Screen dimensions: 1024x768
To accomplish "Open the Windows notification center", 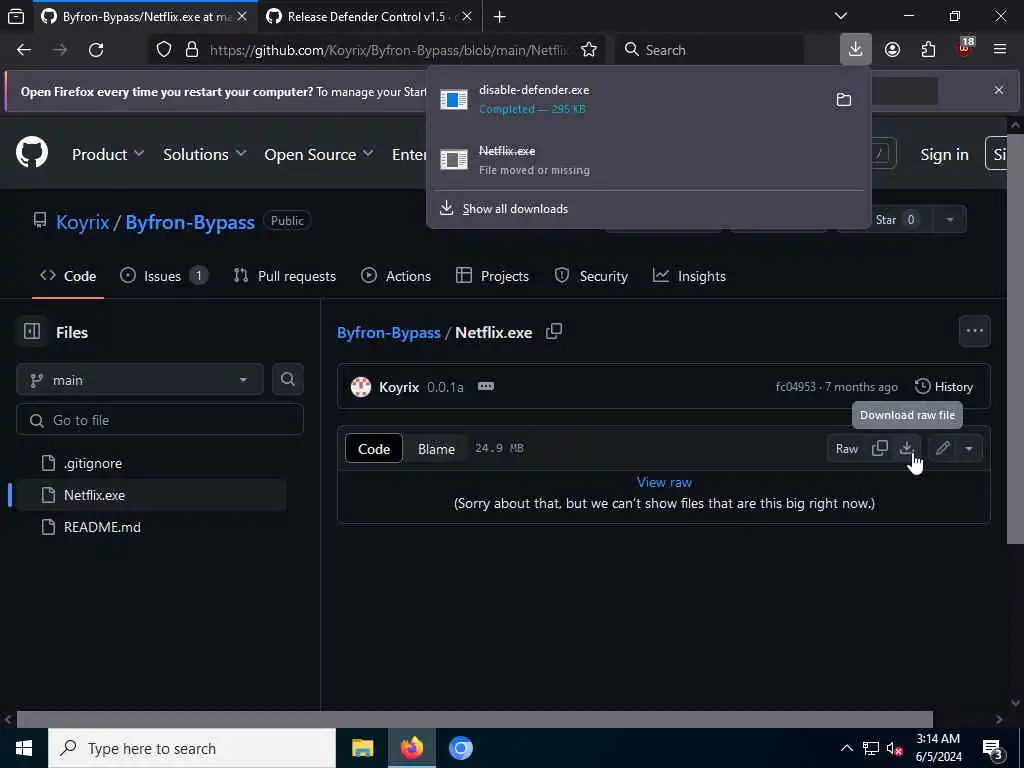I will (x=992, y=748).
